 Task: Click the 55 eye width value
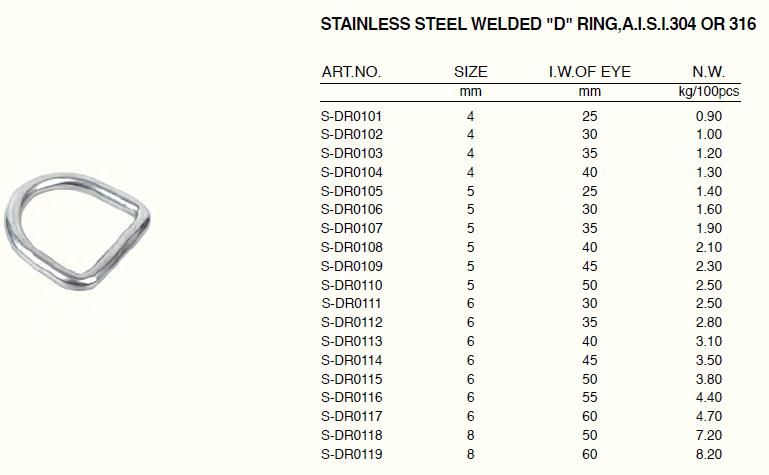tap(590, 398)
